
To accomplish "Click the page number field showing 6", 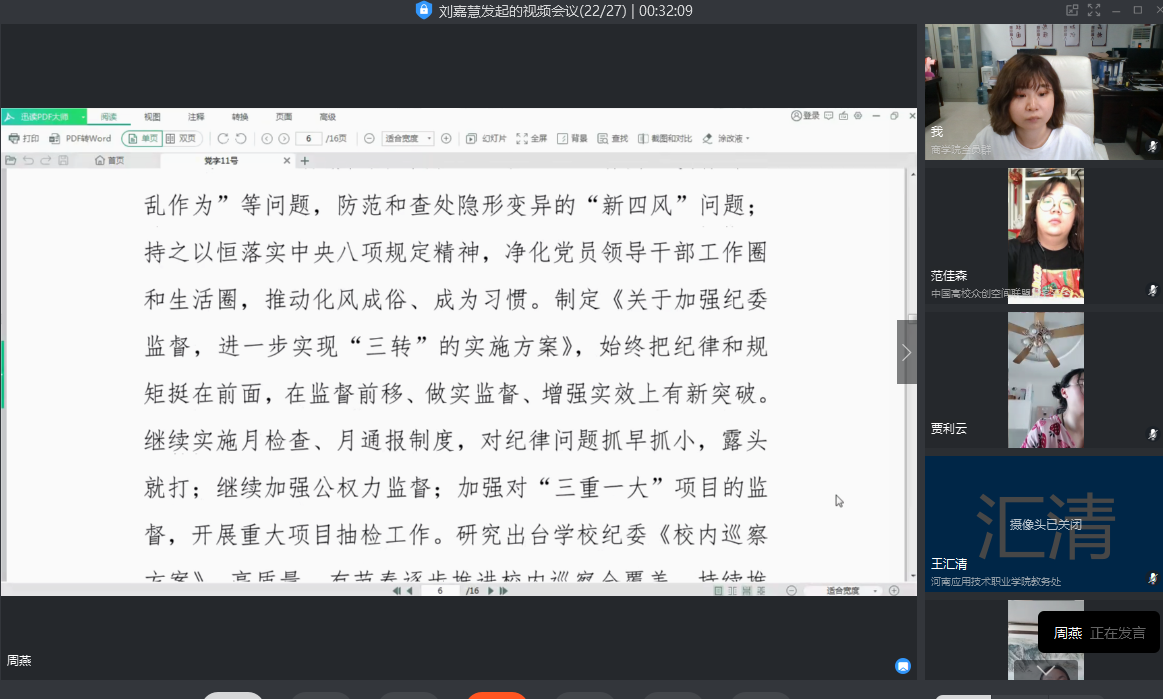I will (x=308, y=139).
